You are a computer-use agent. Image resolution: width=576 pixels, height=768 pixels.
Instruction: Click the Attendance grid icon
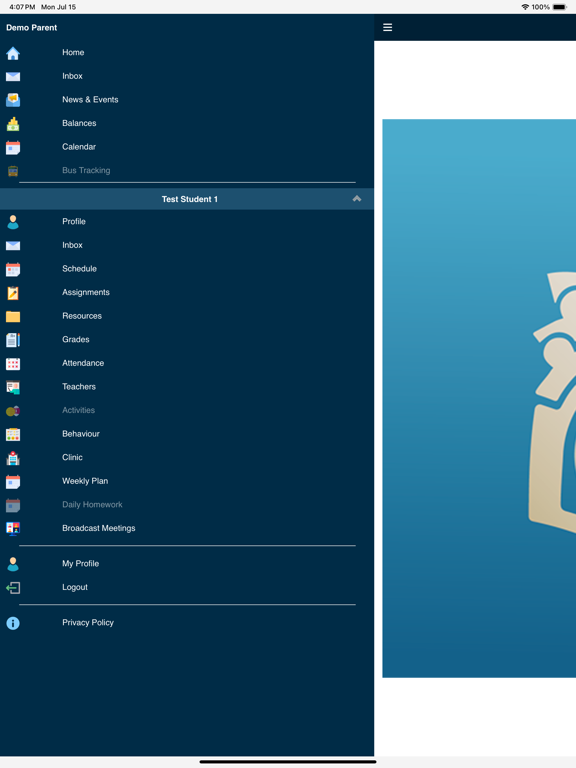(13, 363)
